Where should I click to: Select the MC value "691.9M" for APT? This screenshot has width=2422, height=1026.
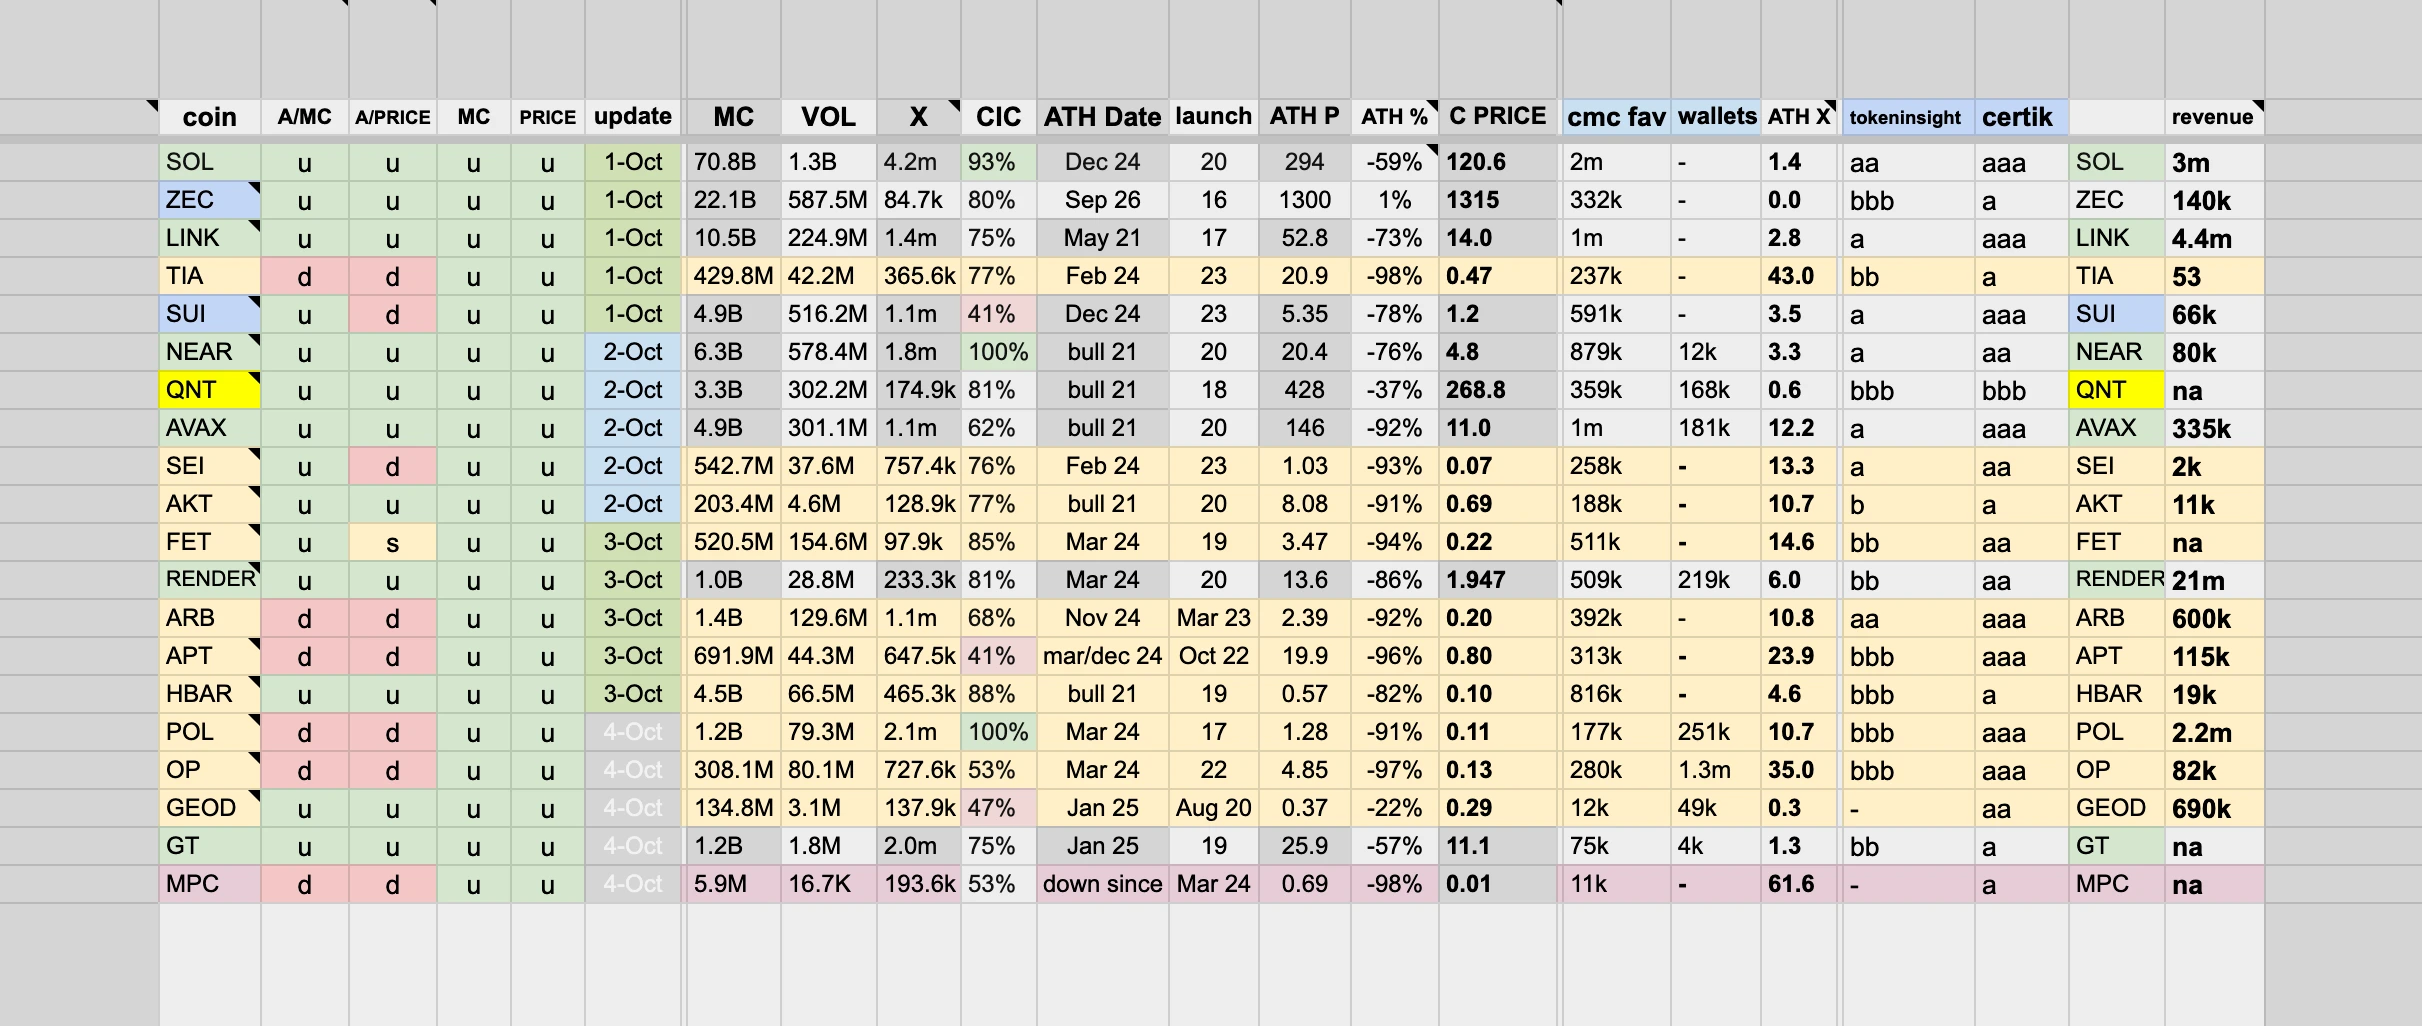pyautogui.click(x=733, y=656)
